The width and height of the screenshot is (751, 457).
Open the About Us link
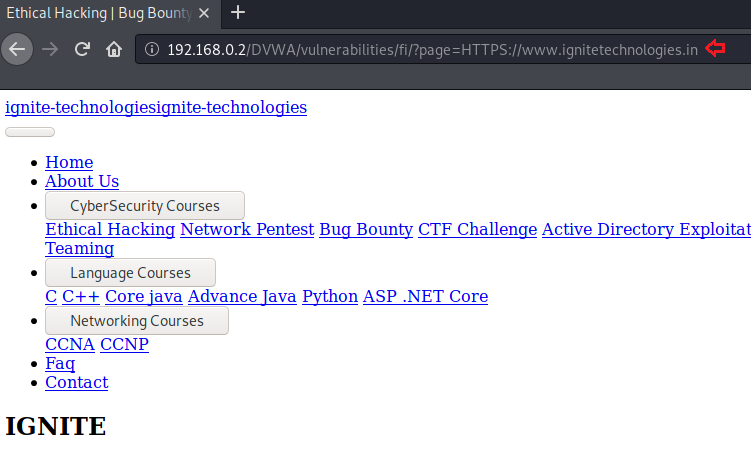pyautogui.click(x=82, y=181)
